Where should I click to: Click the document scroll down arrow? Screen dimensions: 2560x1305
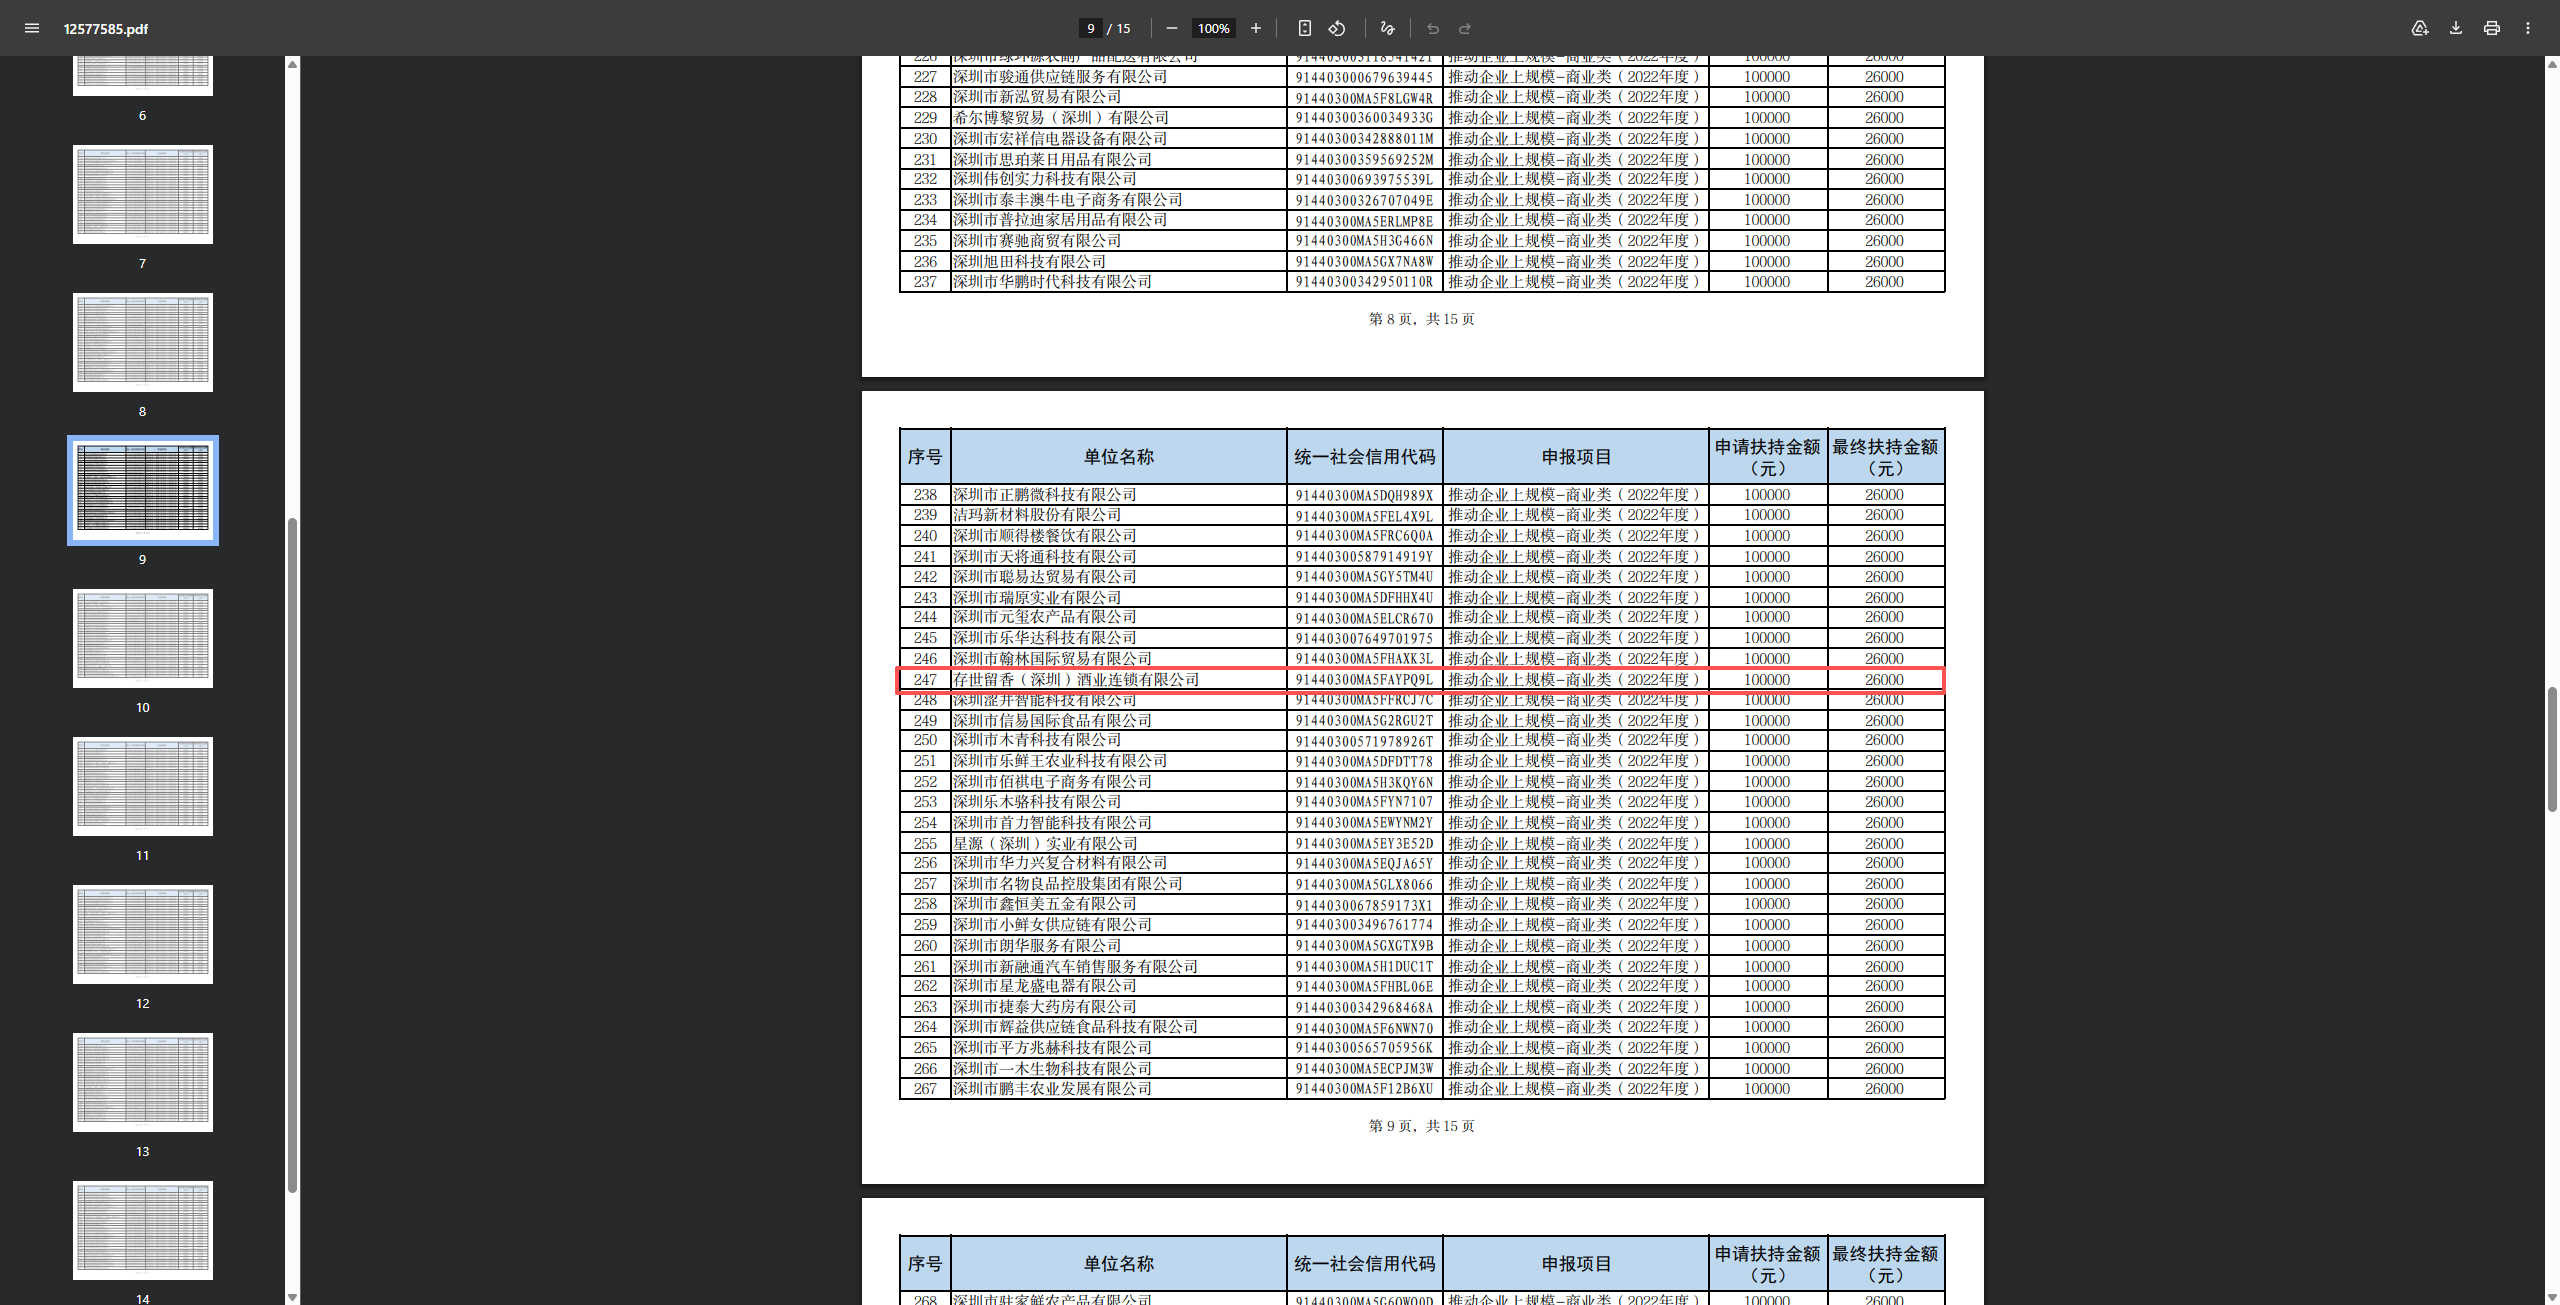[2551, 1297]
